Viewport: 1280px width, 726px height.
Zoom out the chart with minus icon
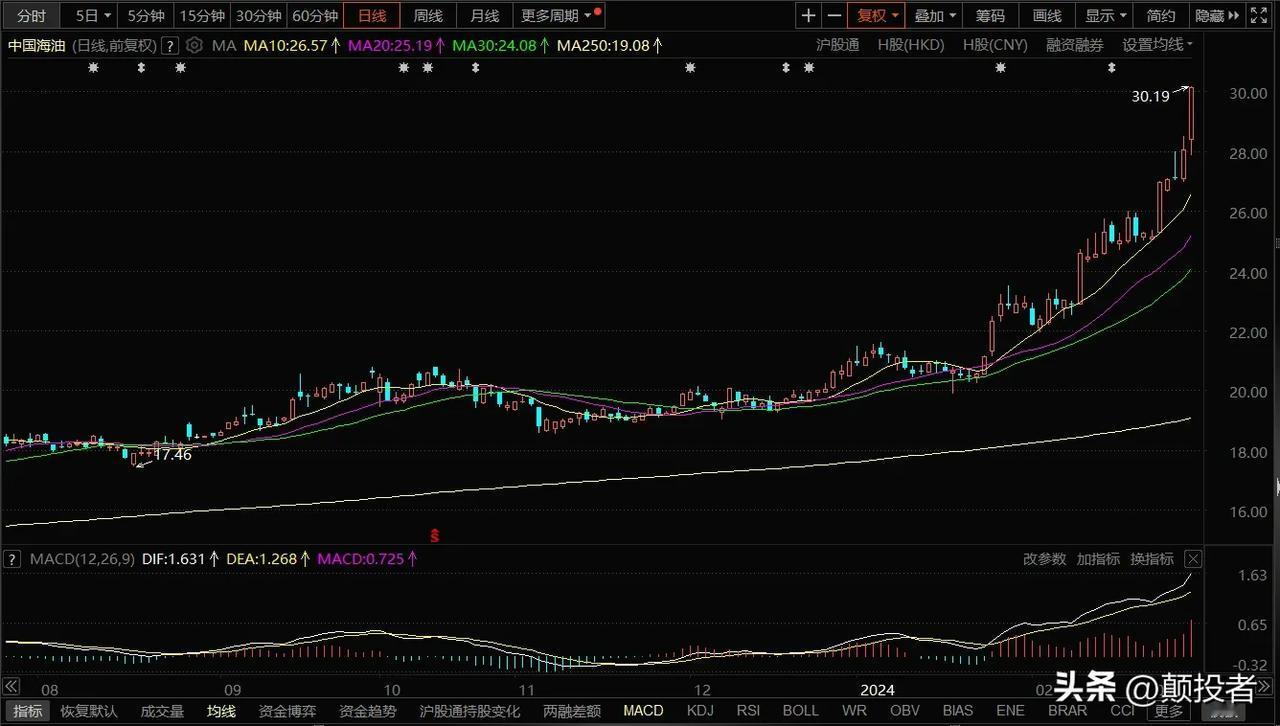coord(834,15)
